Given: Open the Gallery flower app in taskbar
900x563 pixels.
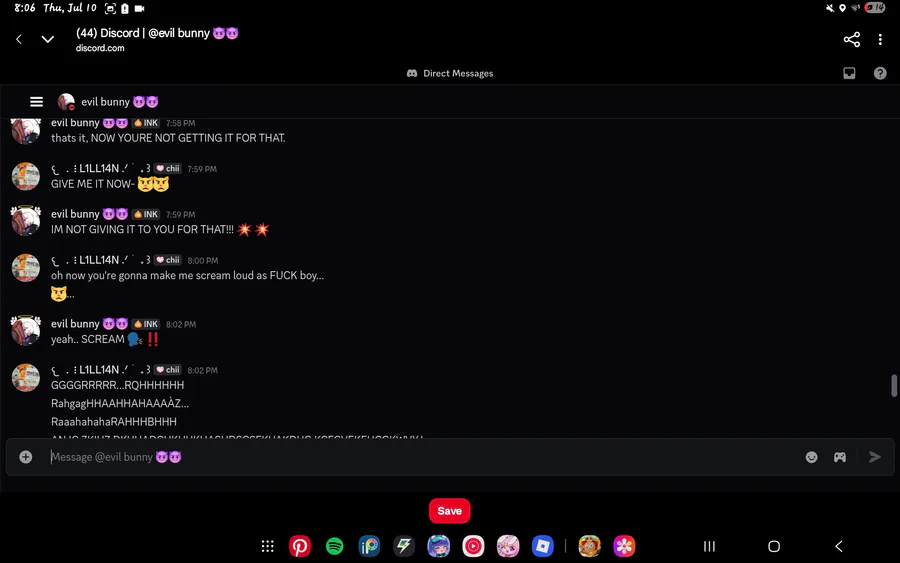Looking at the screenshot, I should click(624, 546).
